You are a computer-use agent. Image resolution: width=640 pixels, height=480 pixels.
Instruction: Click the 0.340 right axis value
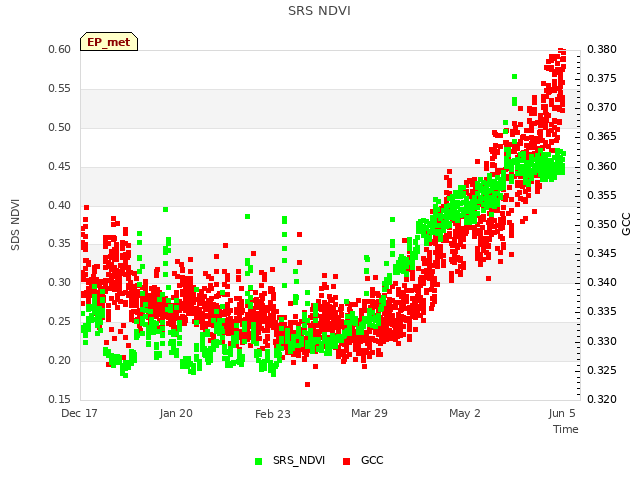click(x=602, y=282)
